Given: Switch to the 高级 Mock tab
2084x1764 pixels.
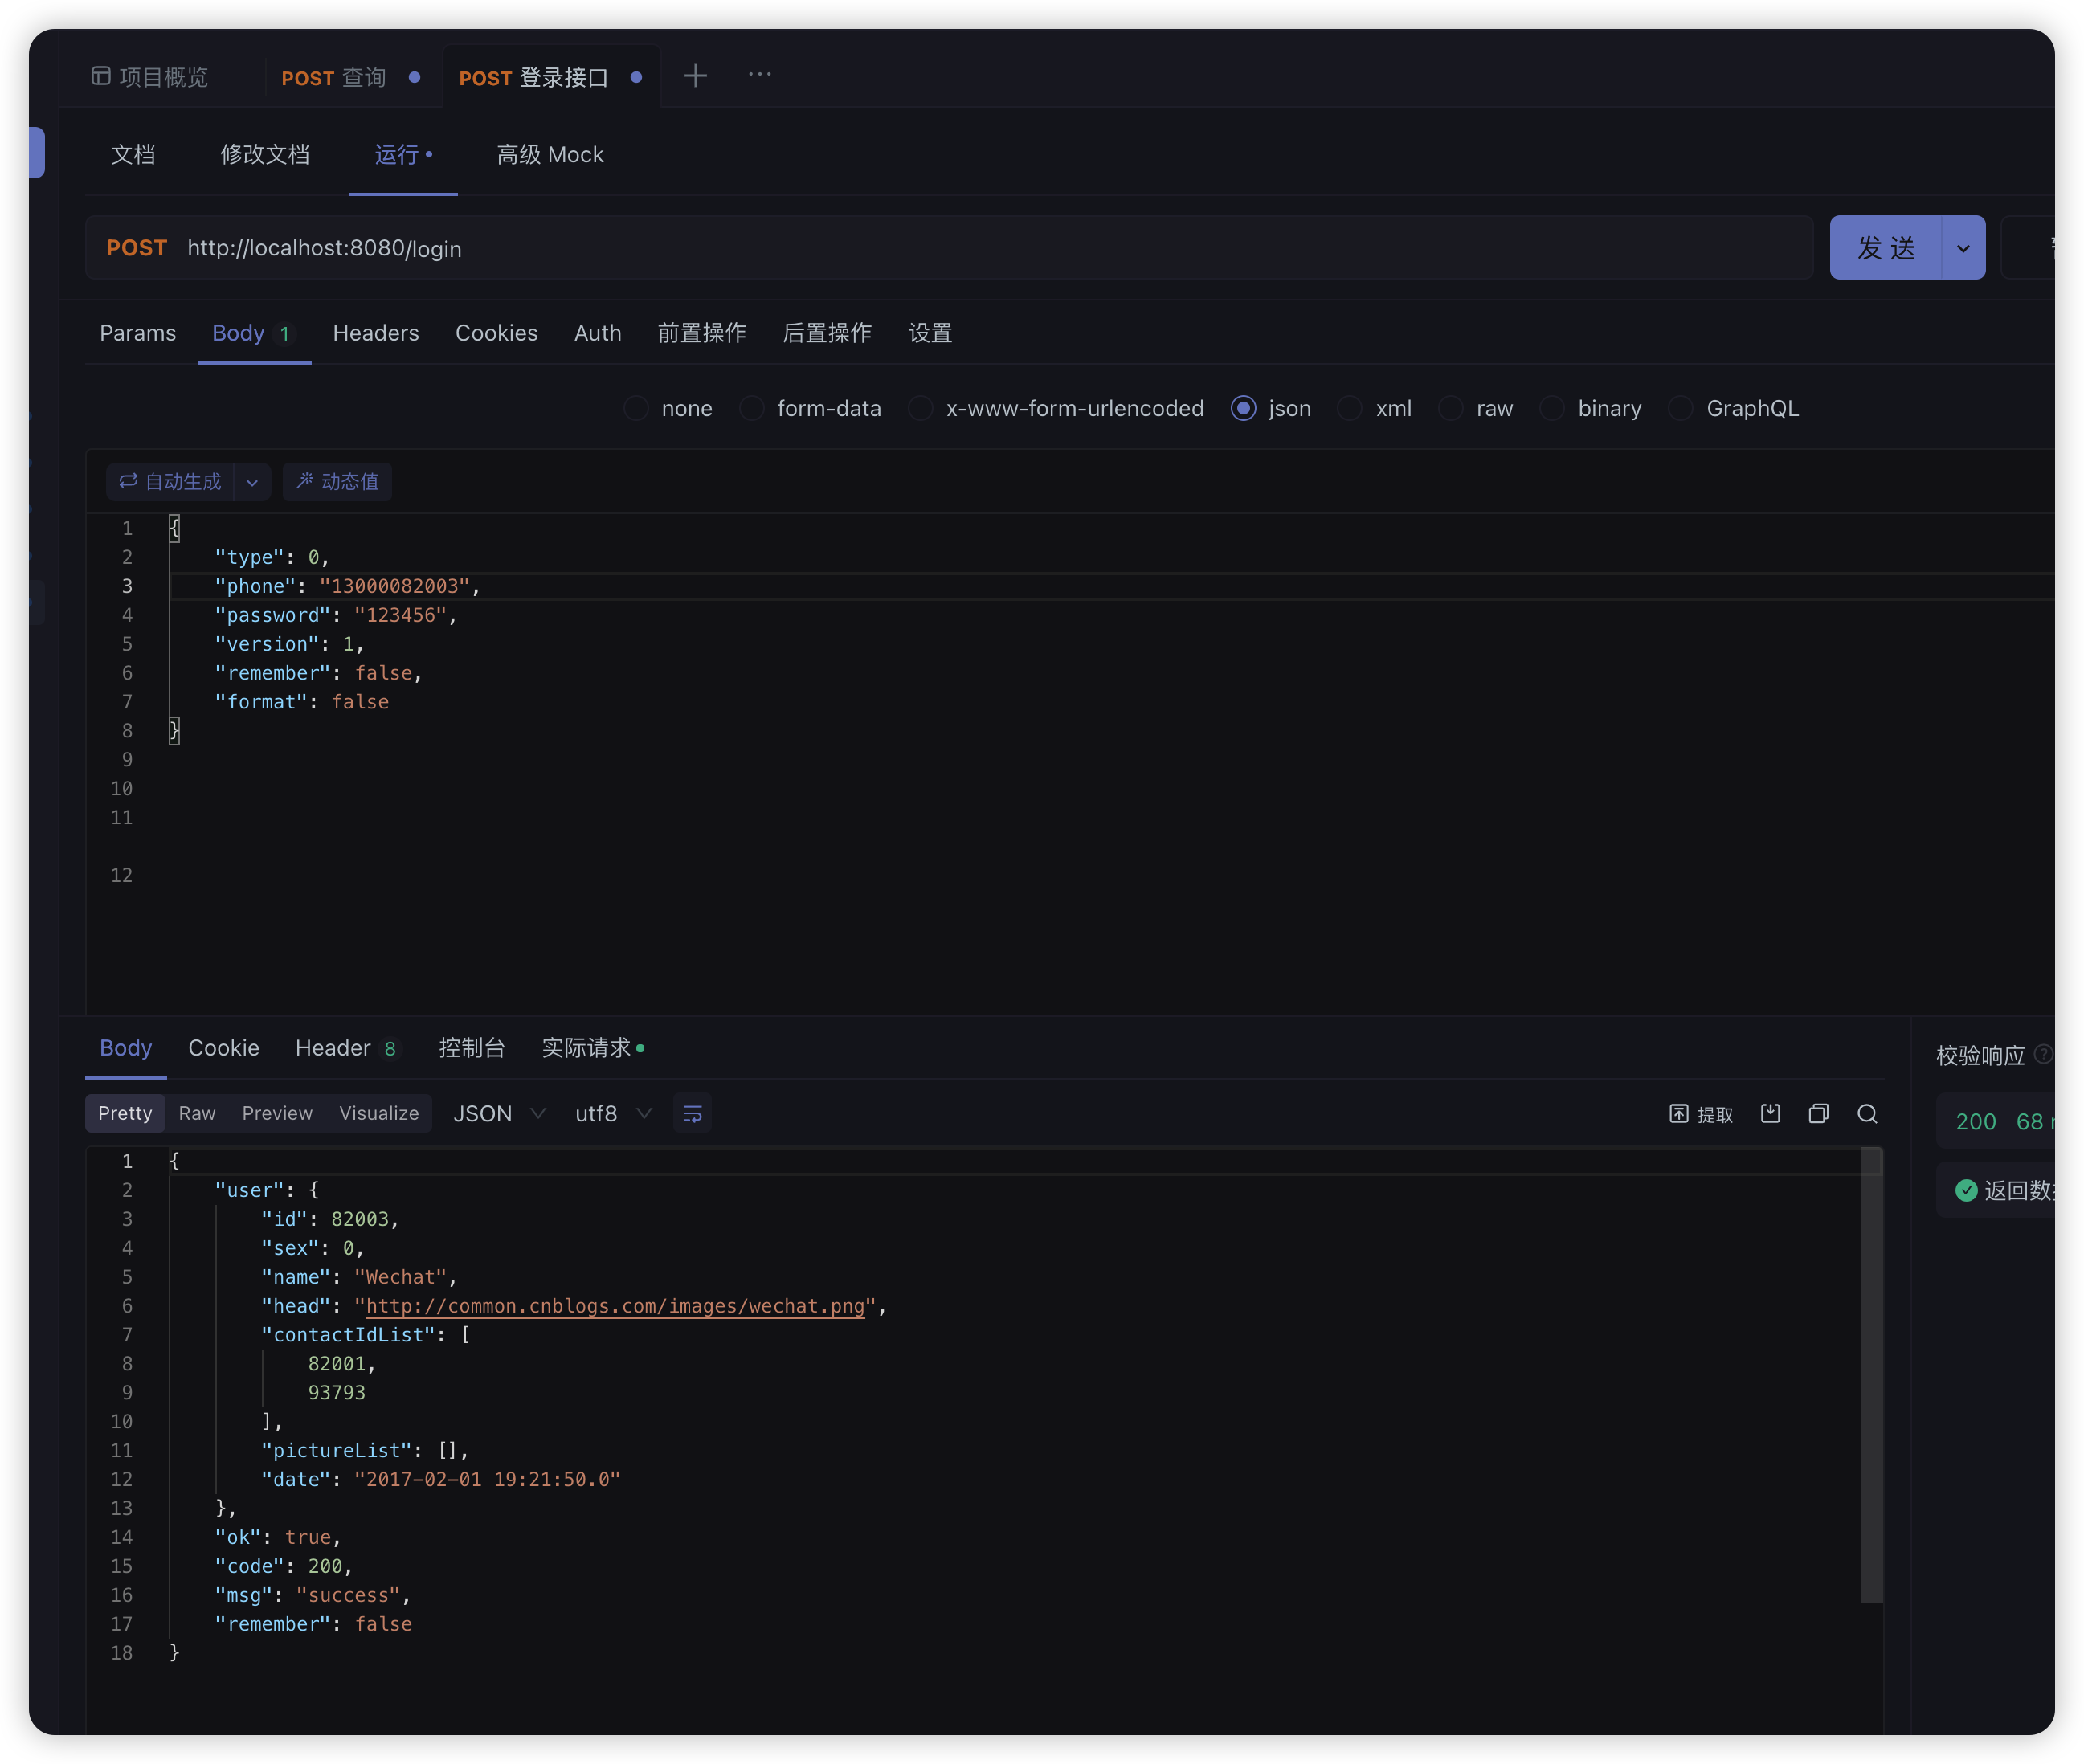Looking at the screenshot, I should tap(550, 154).
